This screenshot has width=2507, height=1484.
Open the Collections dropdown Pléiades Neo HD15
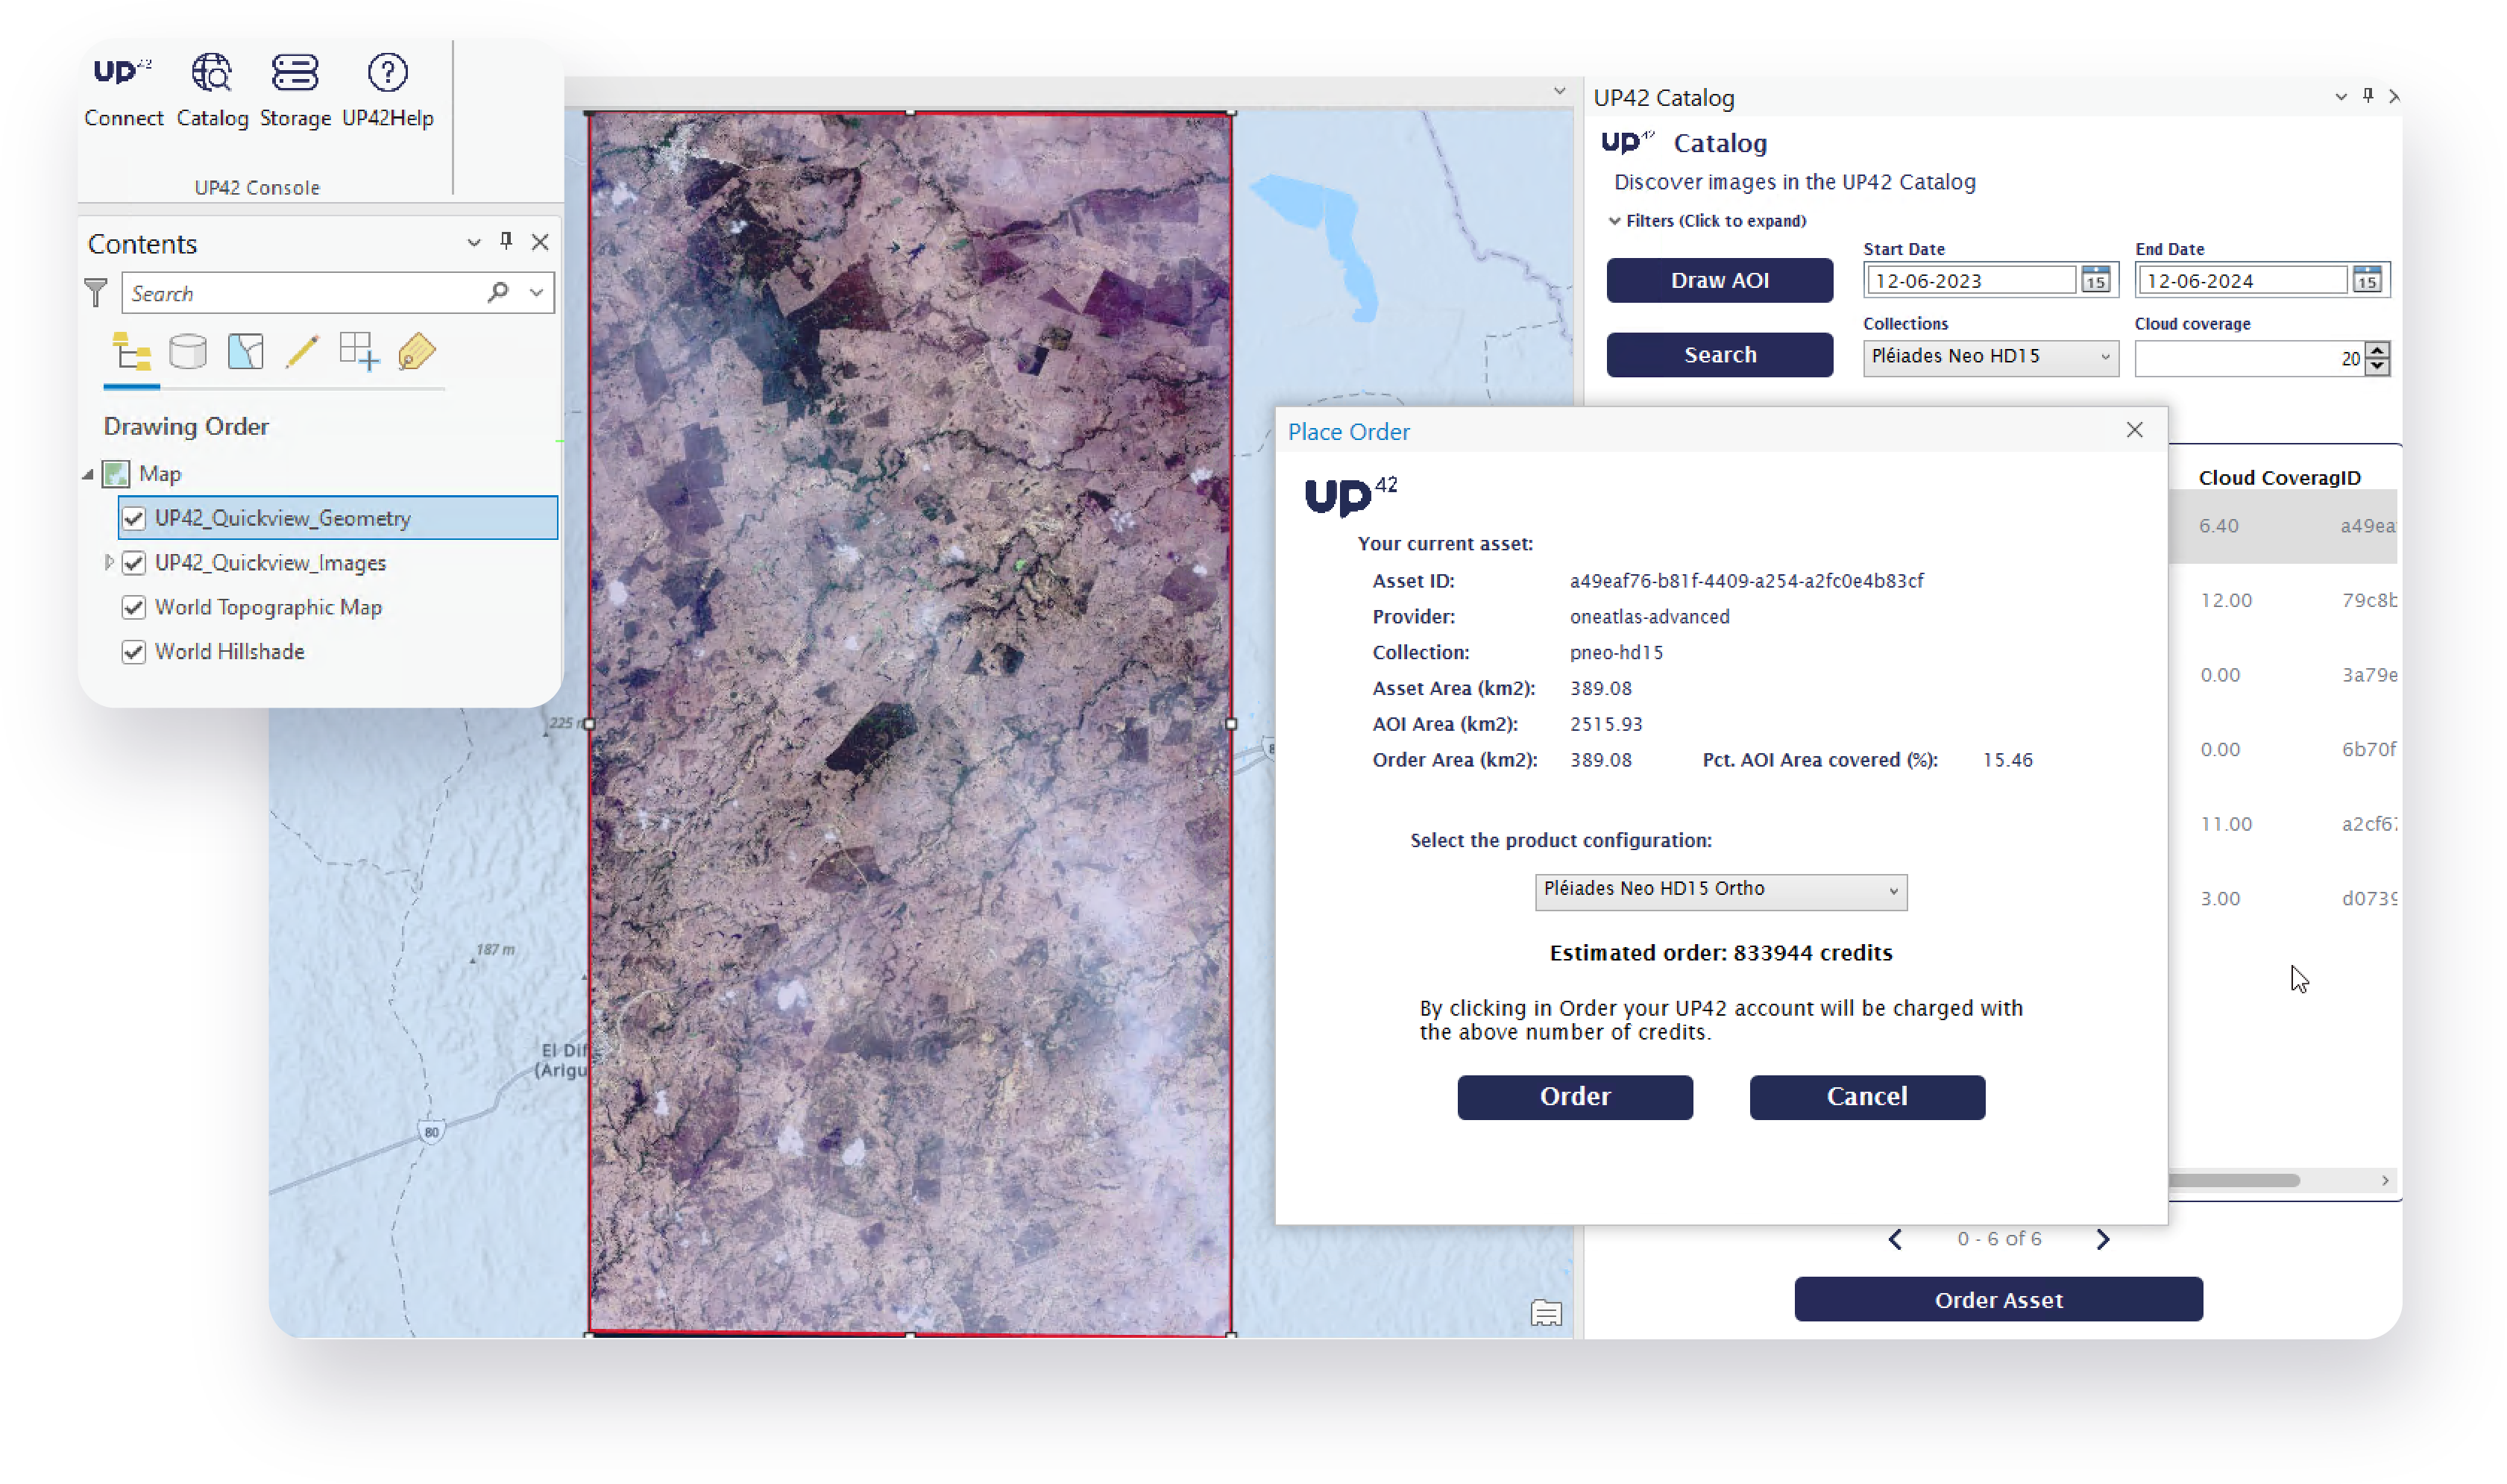tap(1989, 357)
